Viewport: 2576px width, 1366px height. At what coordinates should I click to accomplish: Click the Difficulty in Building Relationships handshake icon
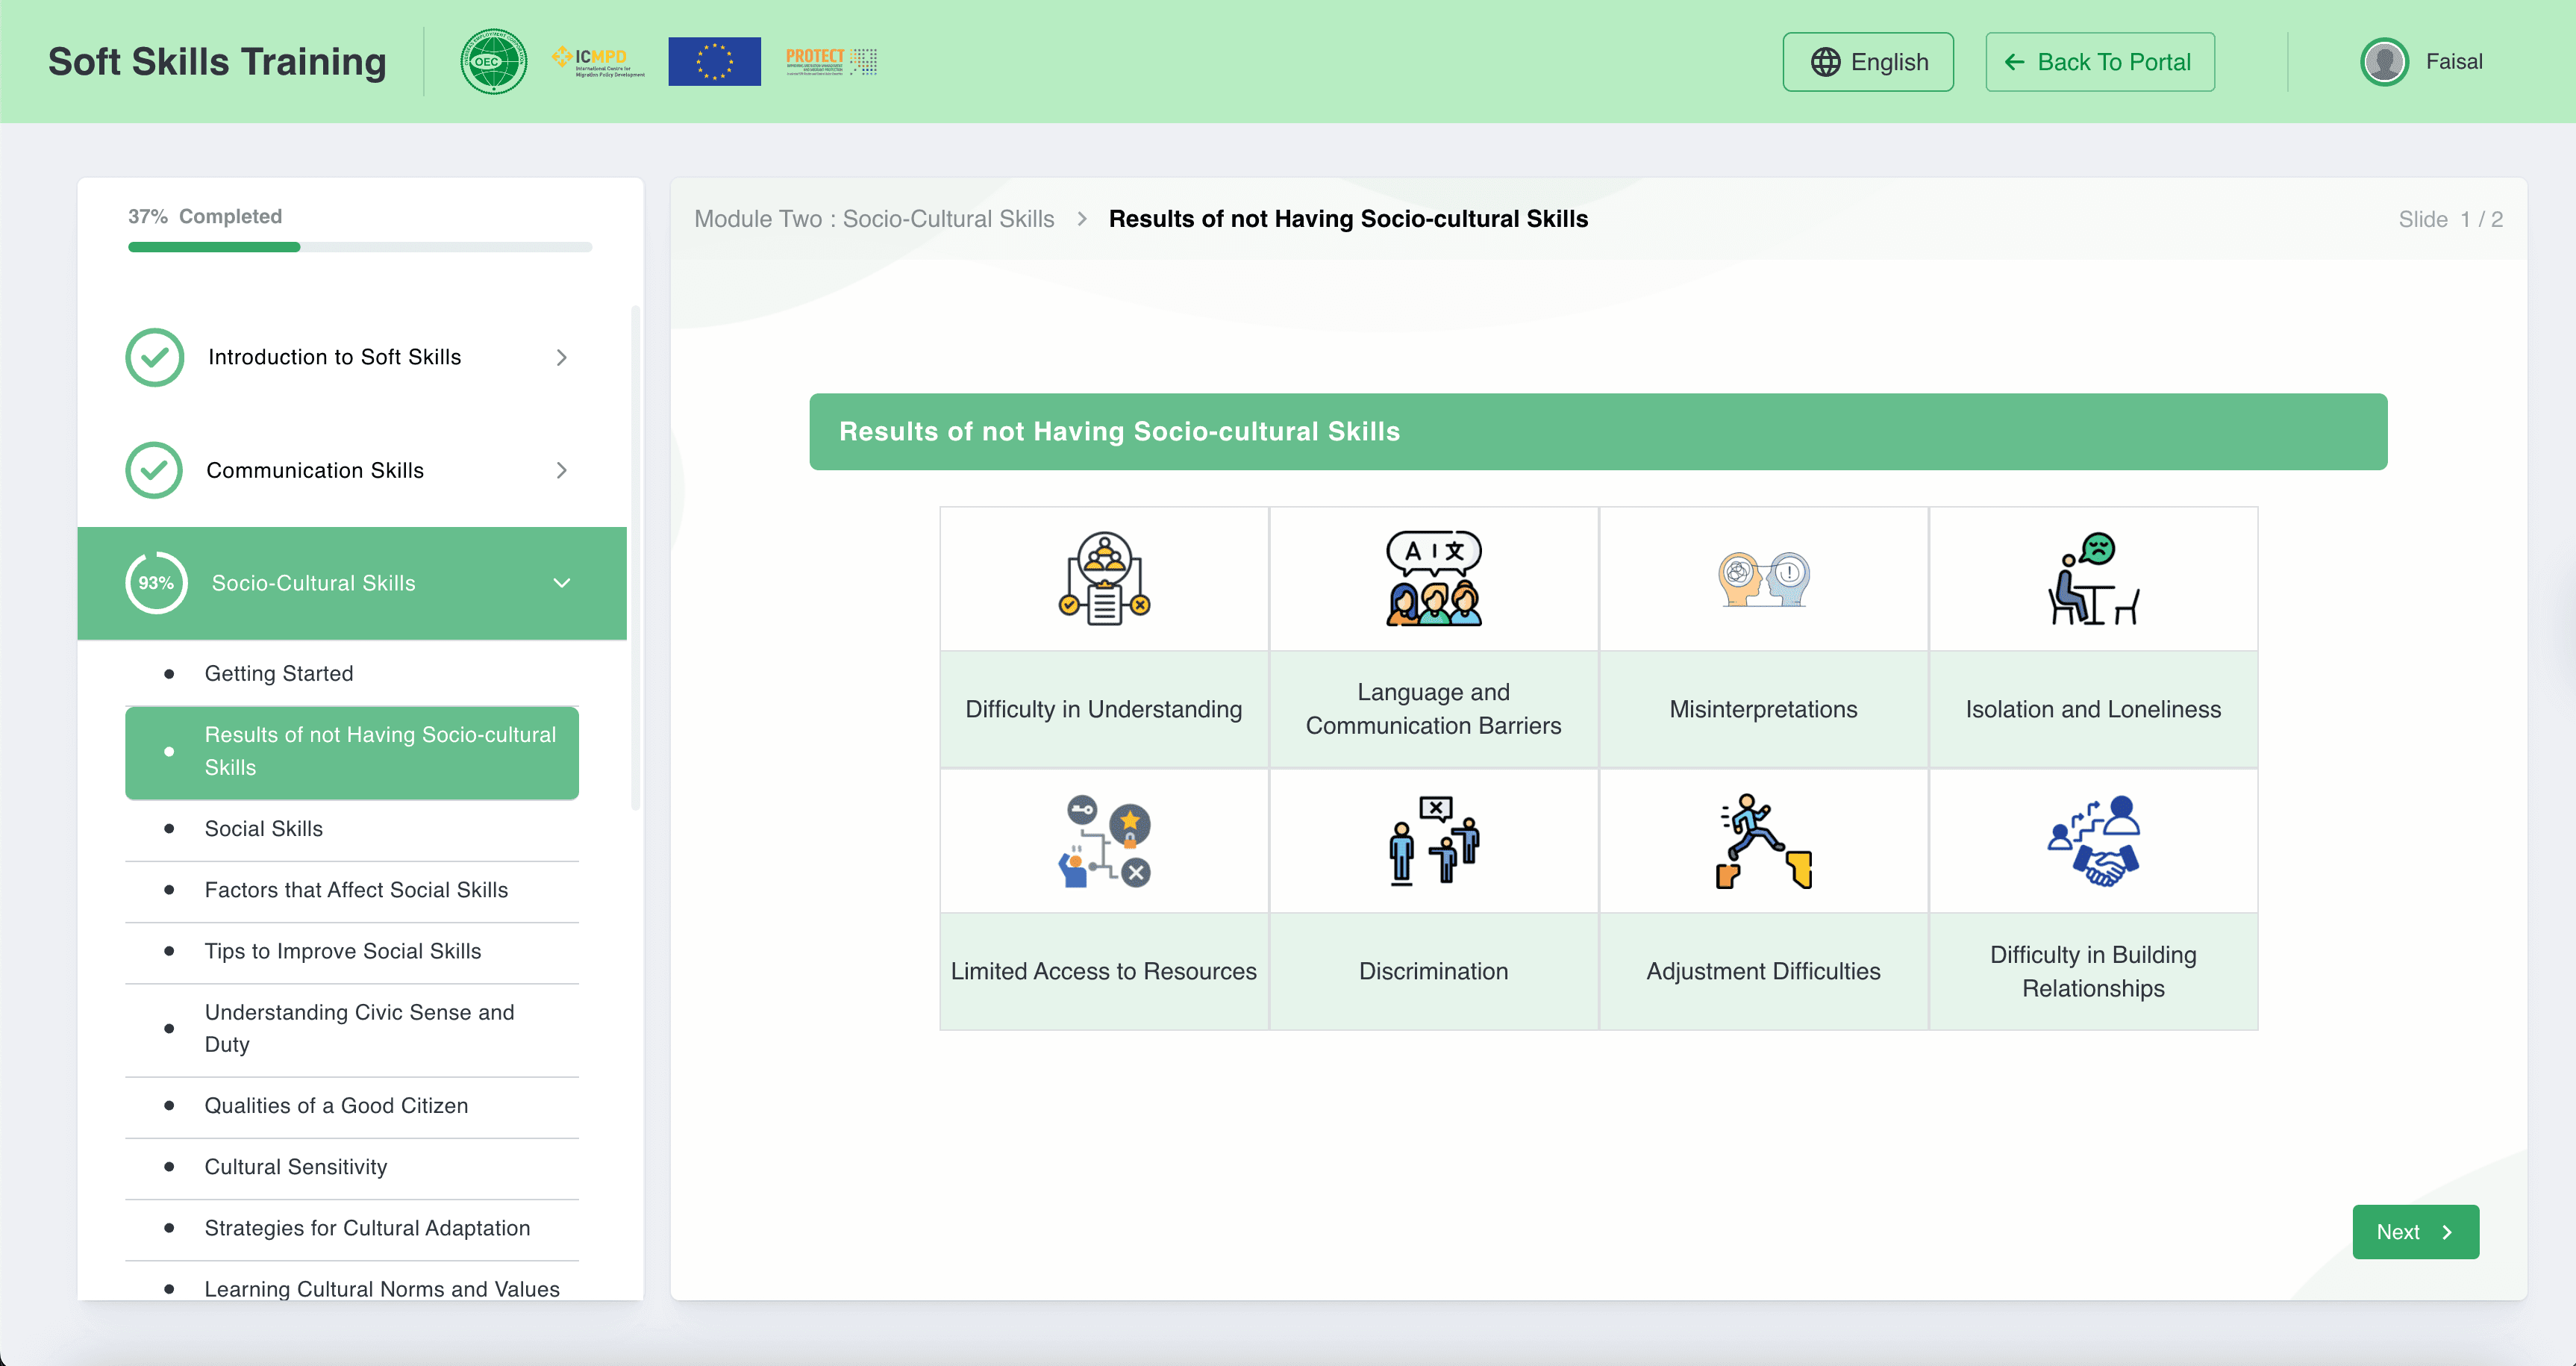(2093, 841)
